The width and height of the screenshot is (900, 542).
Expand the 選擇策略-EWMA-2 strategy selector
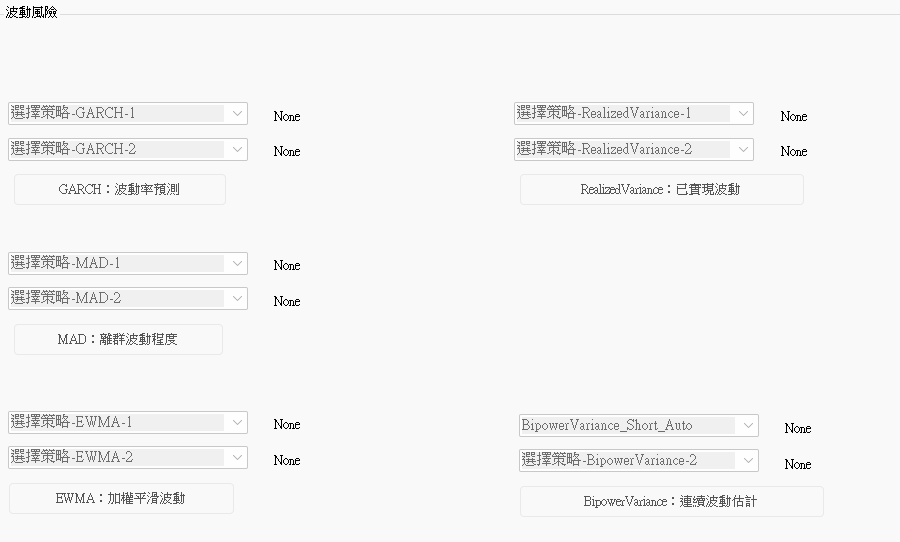click(127, 458)
